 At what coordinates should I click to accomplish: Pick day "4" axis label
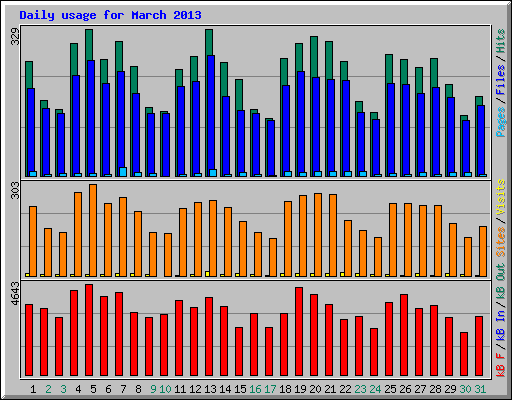click(78, 389)
